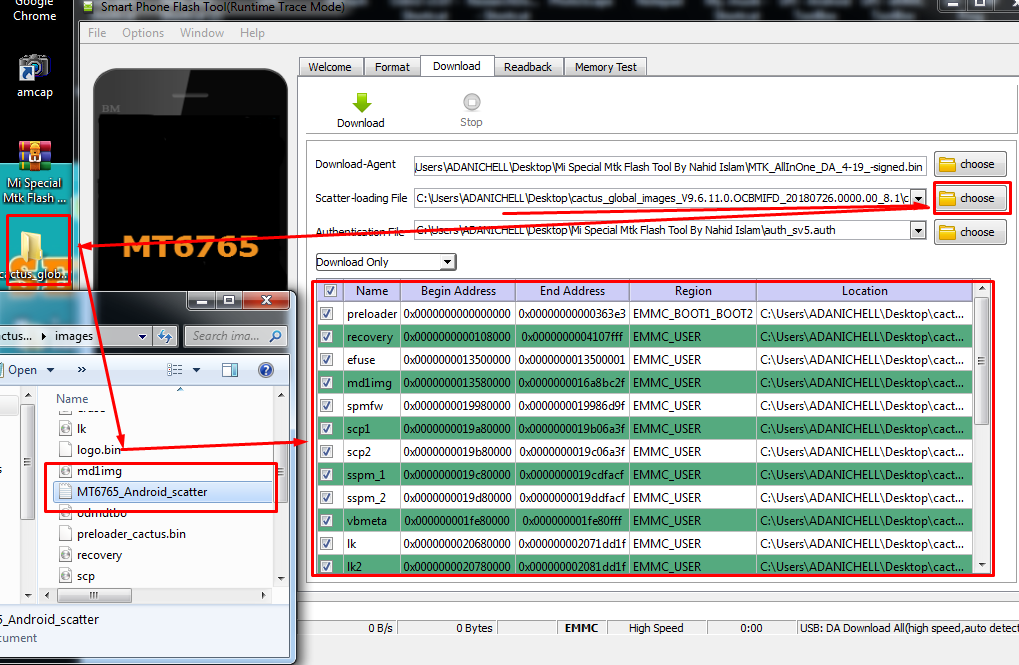Select EMMC_BOOT1_BOOT2 region cell
The image size is (1019, 665).
tap(693, 314)
